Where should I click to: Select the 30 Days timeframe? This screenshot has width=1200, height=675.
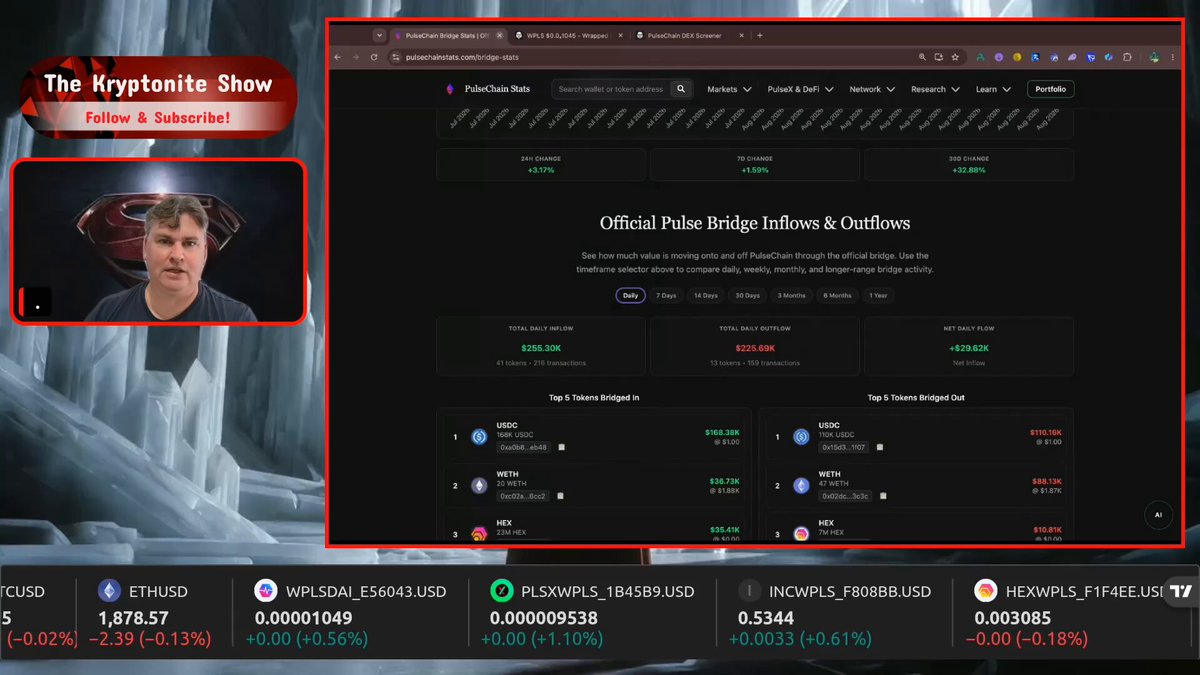click(748, 296)
